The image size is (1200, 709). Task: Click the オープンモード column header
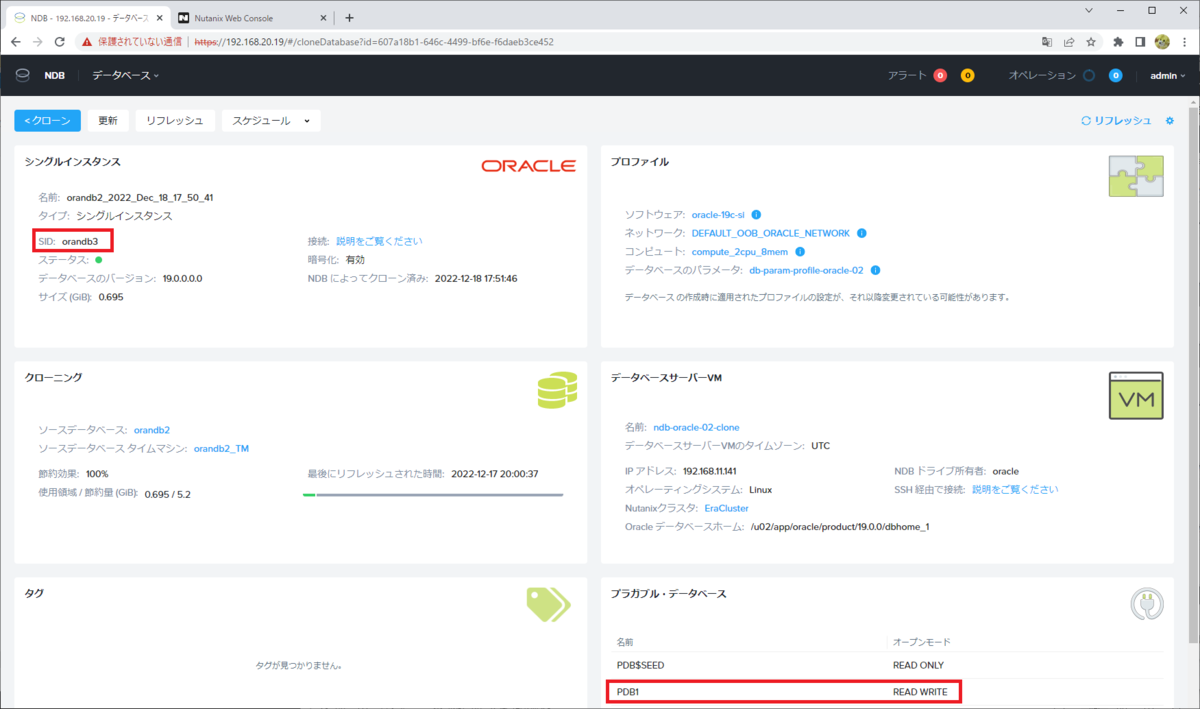pyautogui.click(x=921, y=641)
